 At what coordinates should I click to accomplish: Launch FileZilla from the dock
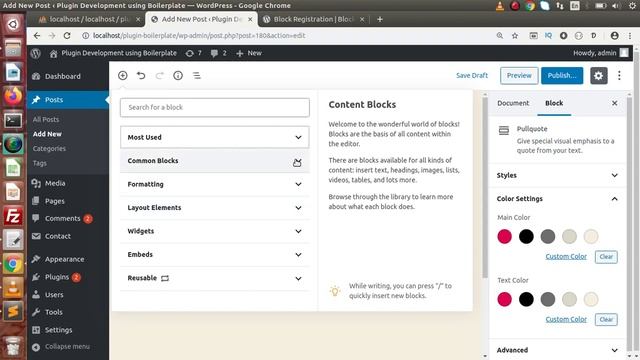[13, 216]
